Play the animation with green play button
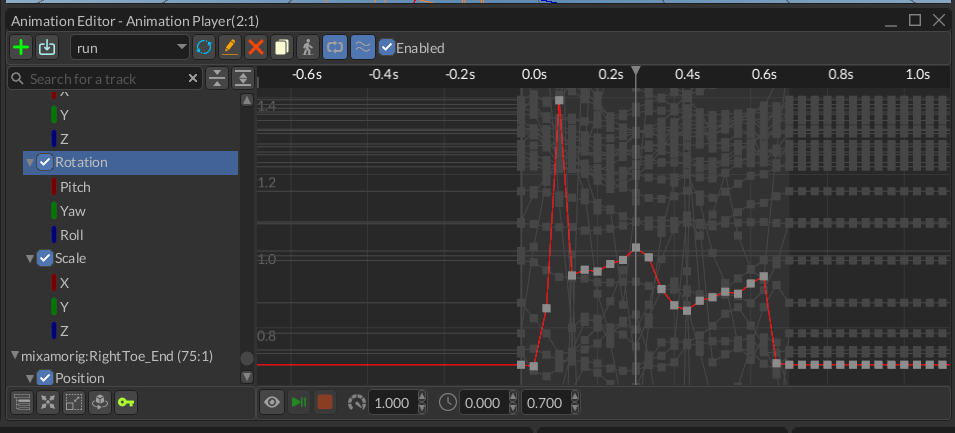 (x=298, y=403)
